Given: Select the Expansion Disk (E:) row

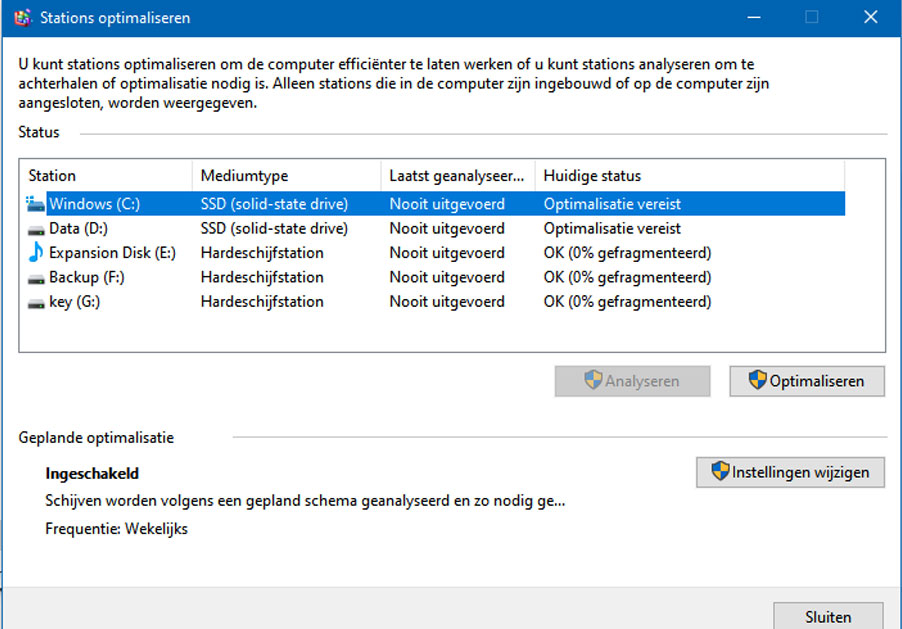Looking at the screenshot, I should (435, 253).
